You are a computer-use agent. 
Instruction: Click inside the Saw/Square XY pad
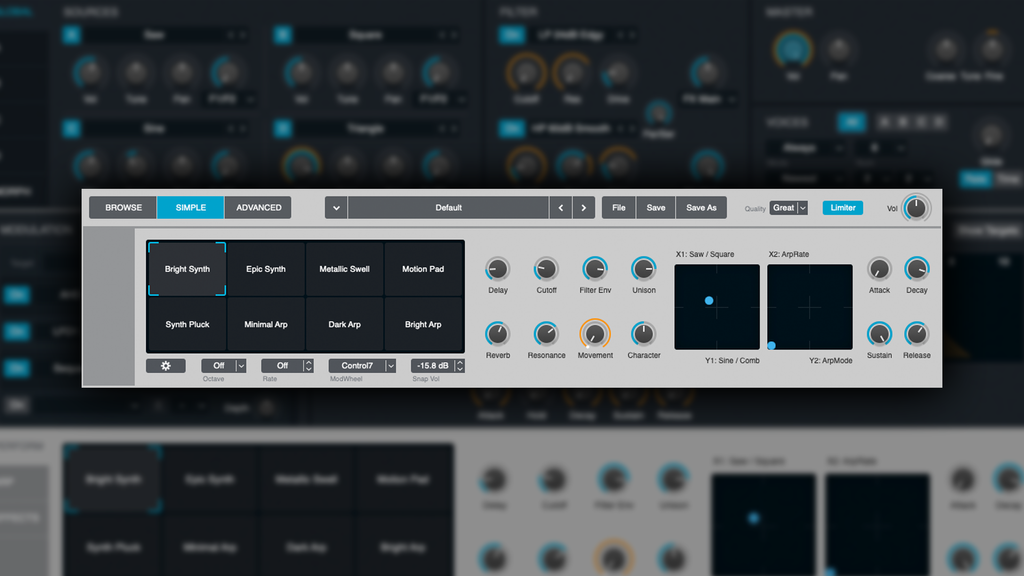pyautogui.click(x=716, y=306)
